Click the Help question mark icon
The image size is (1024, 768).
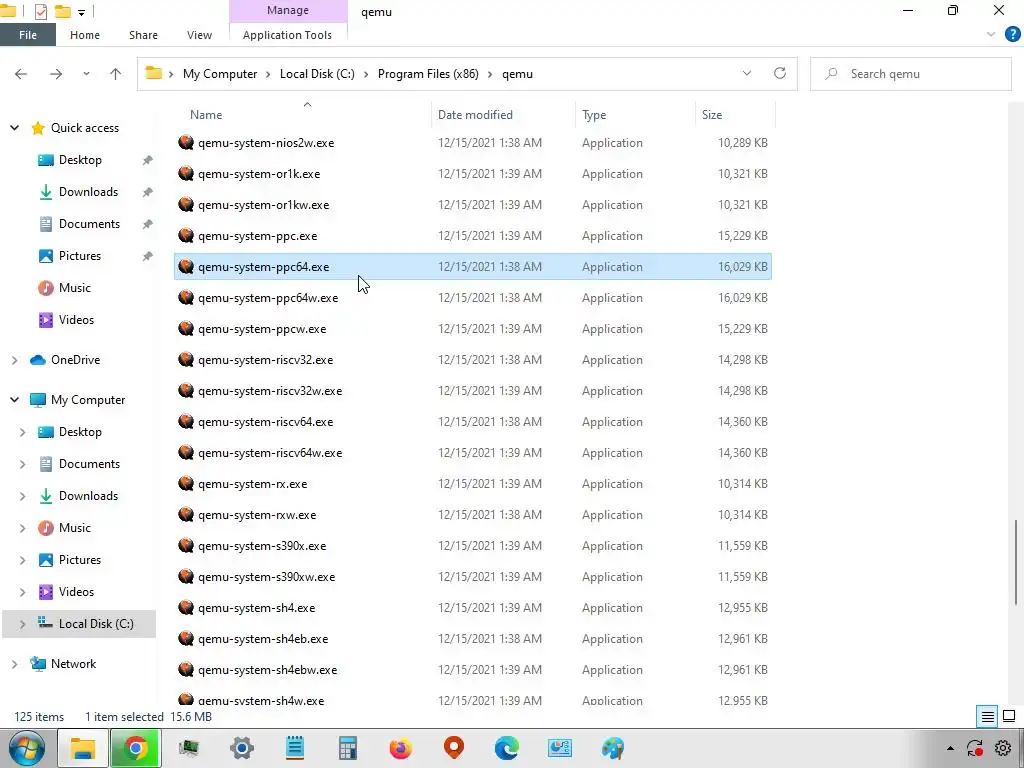pos(1012,35)
